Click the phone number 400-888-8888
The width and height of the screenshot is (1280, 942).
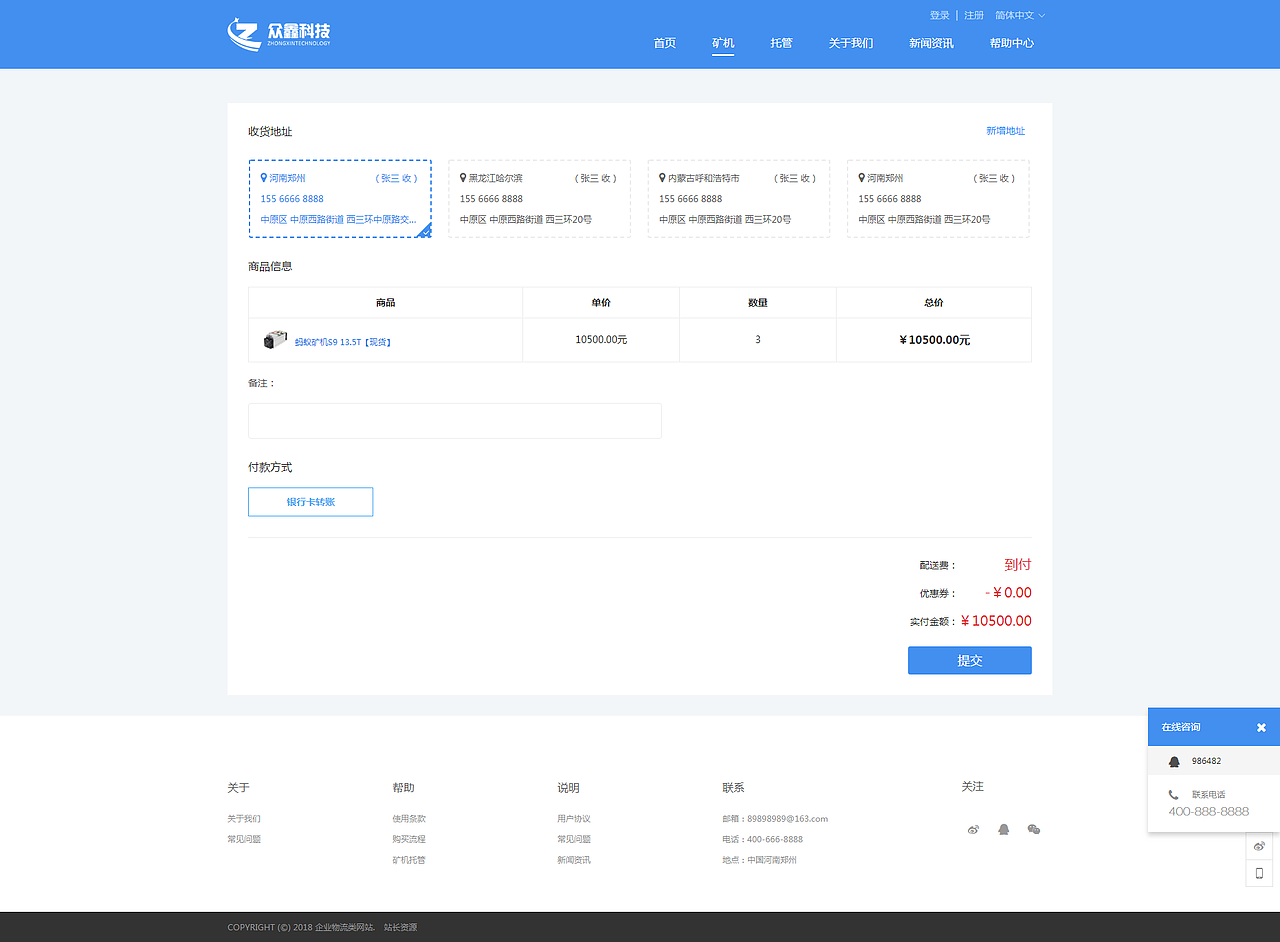click(x=1209, y=811)
